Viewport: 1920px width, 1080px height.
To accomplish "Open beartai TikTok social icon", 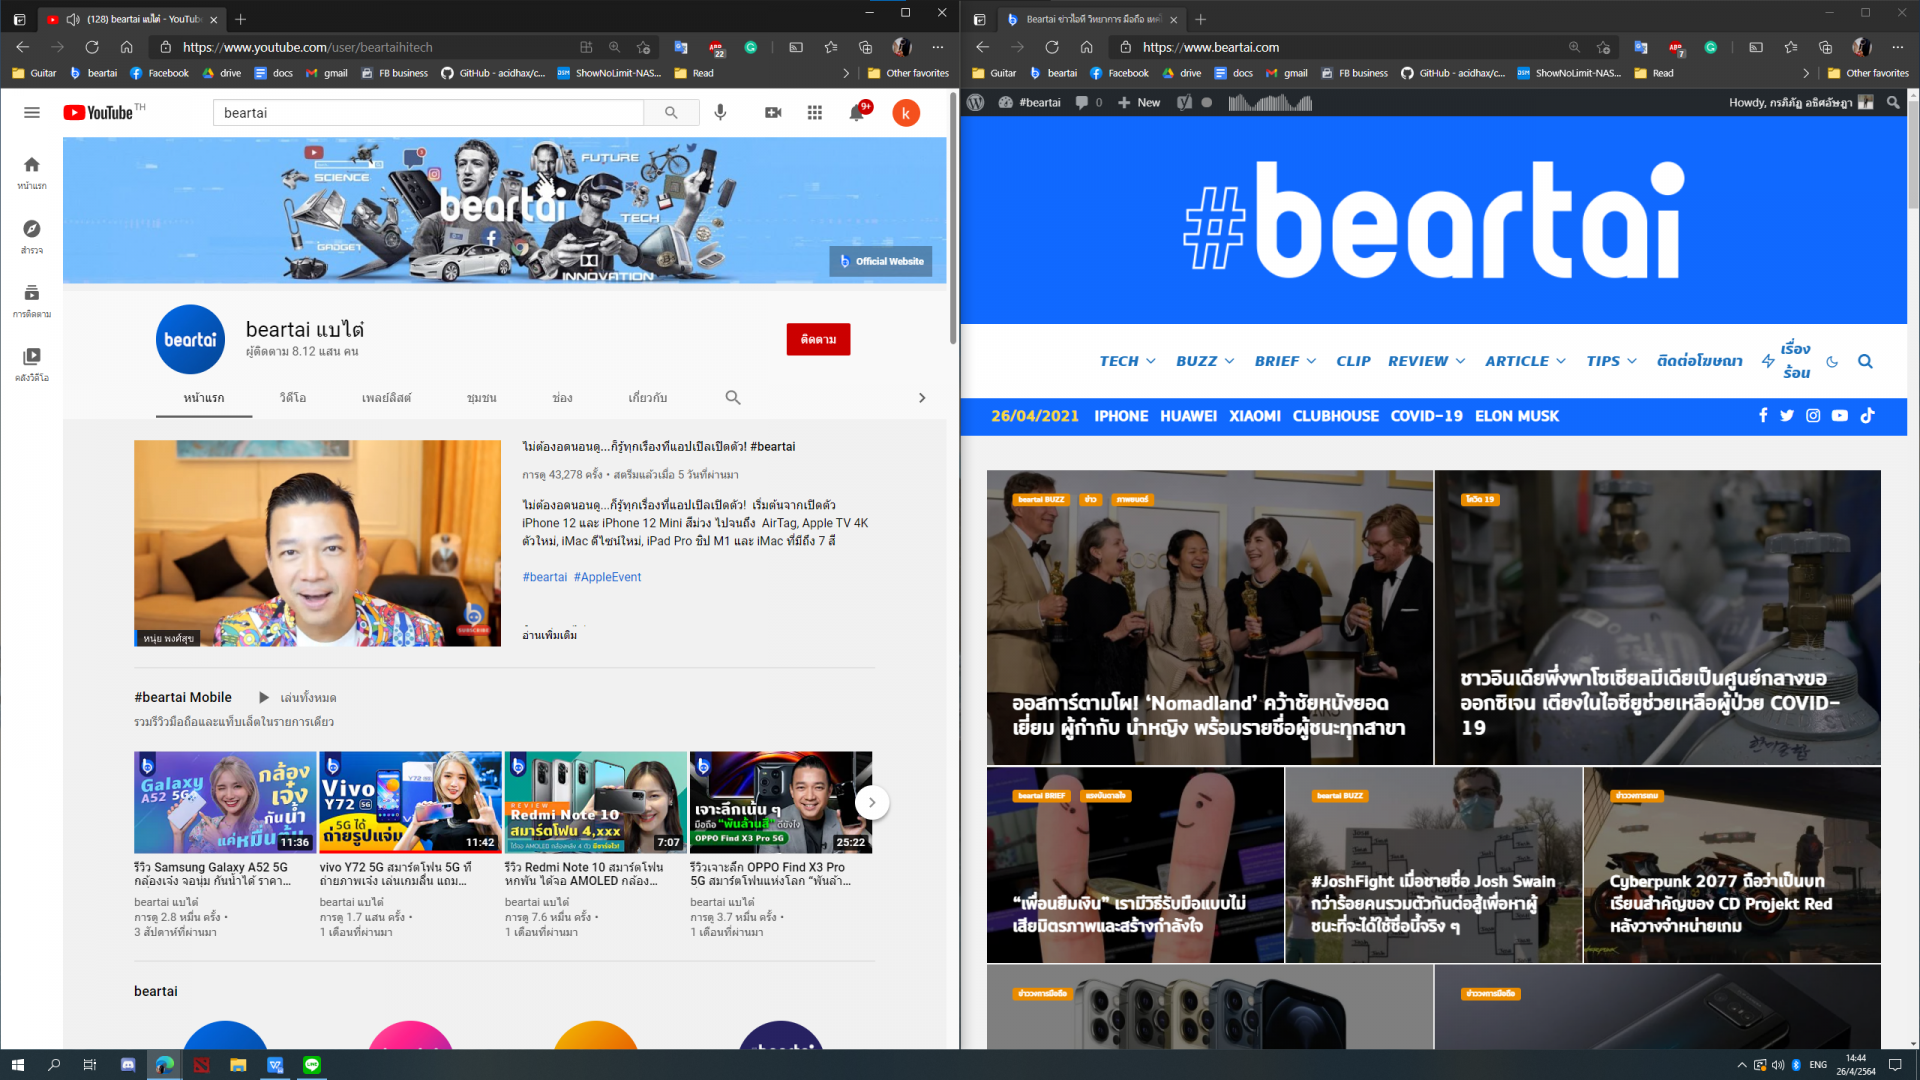I will coord(1867,416).
